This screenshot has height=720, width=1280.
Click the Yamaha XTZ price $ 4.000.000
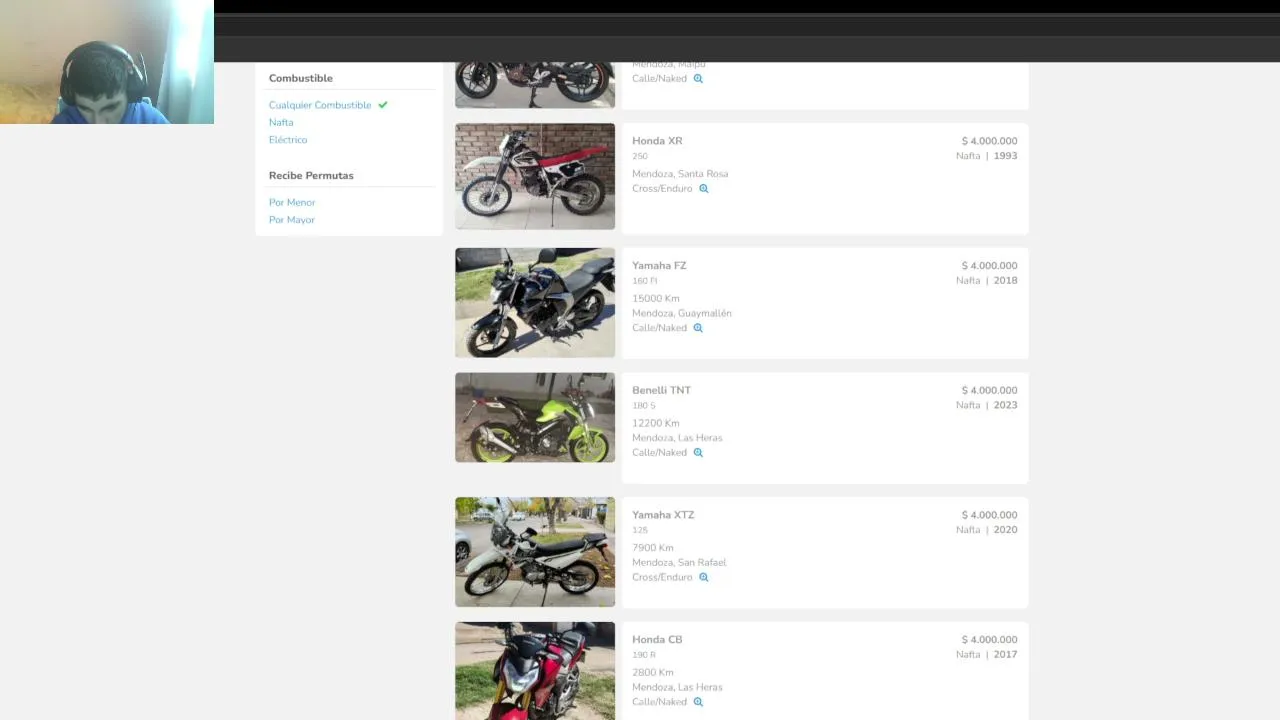(989, 515)
